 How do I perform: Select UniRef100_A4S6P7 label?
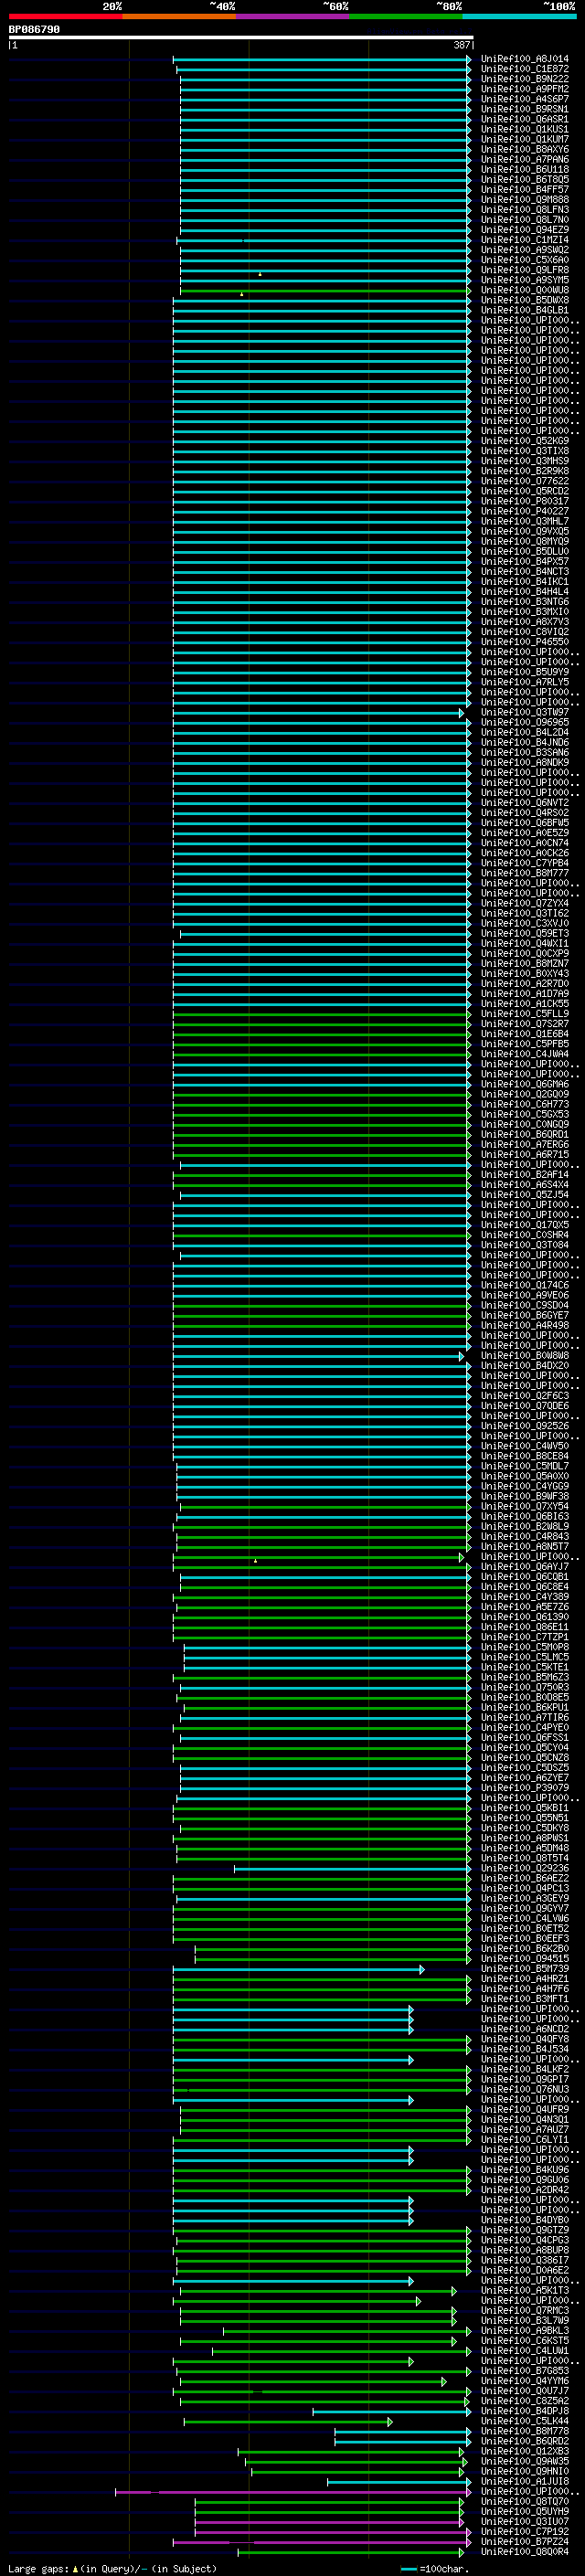tap(525, 99)
